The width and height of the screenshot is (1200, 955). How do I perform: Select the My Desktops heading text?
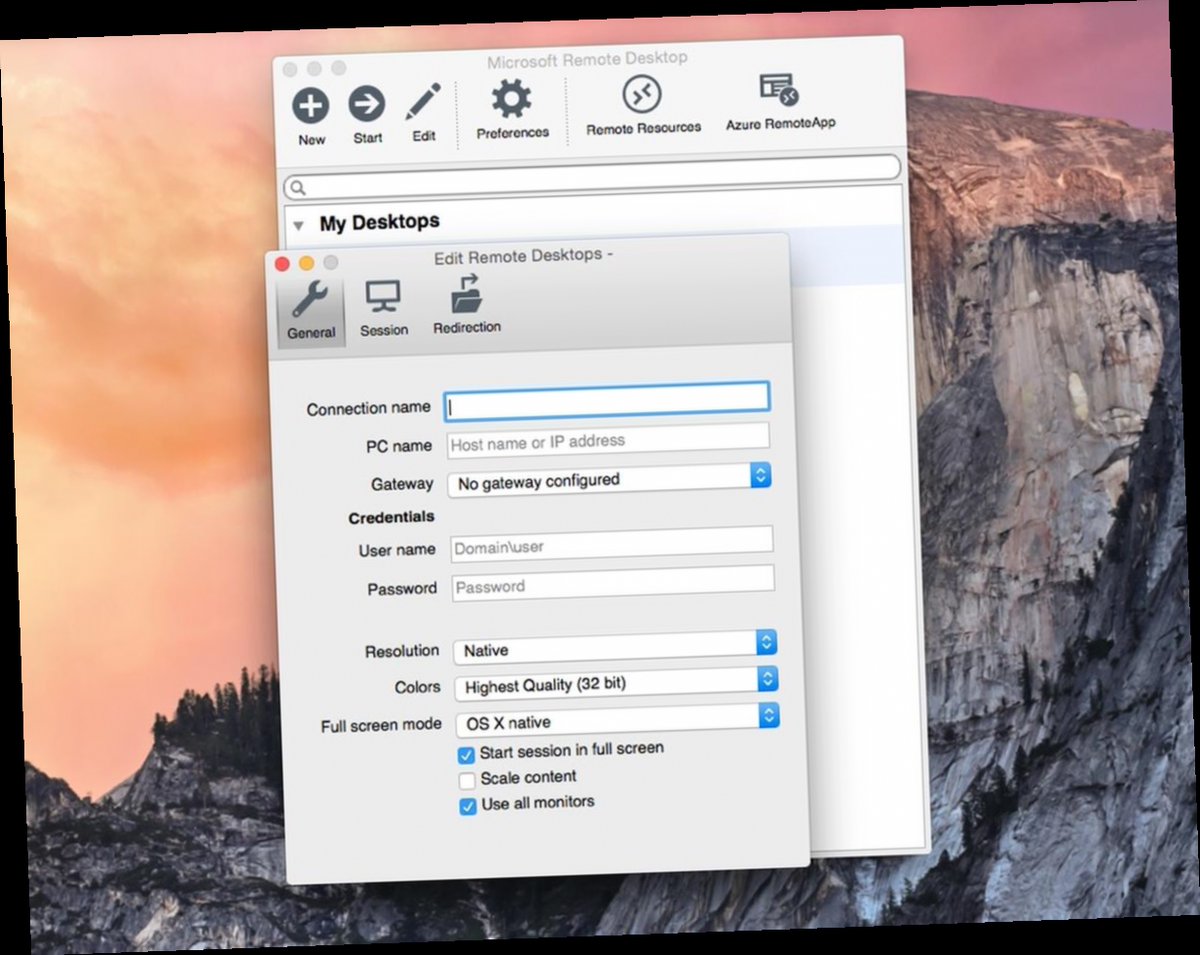point(379,222)
